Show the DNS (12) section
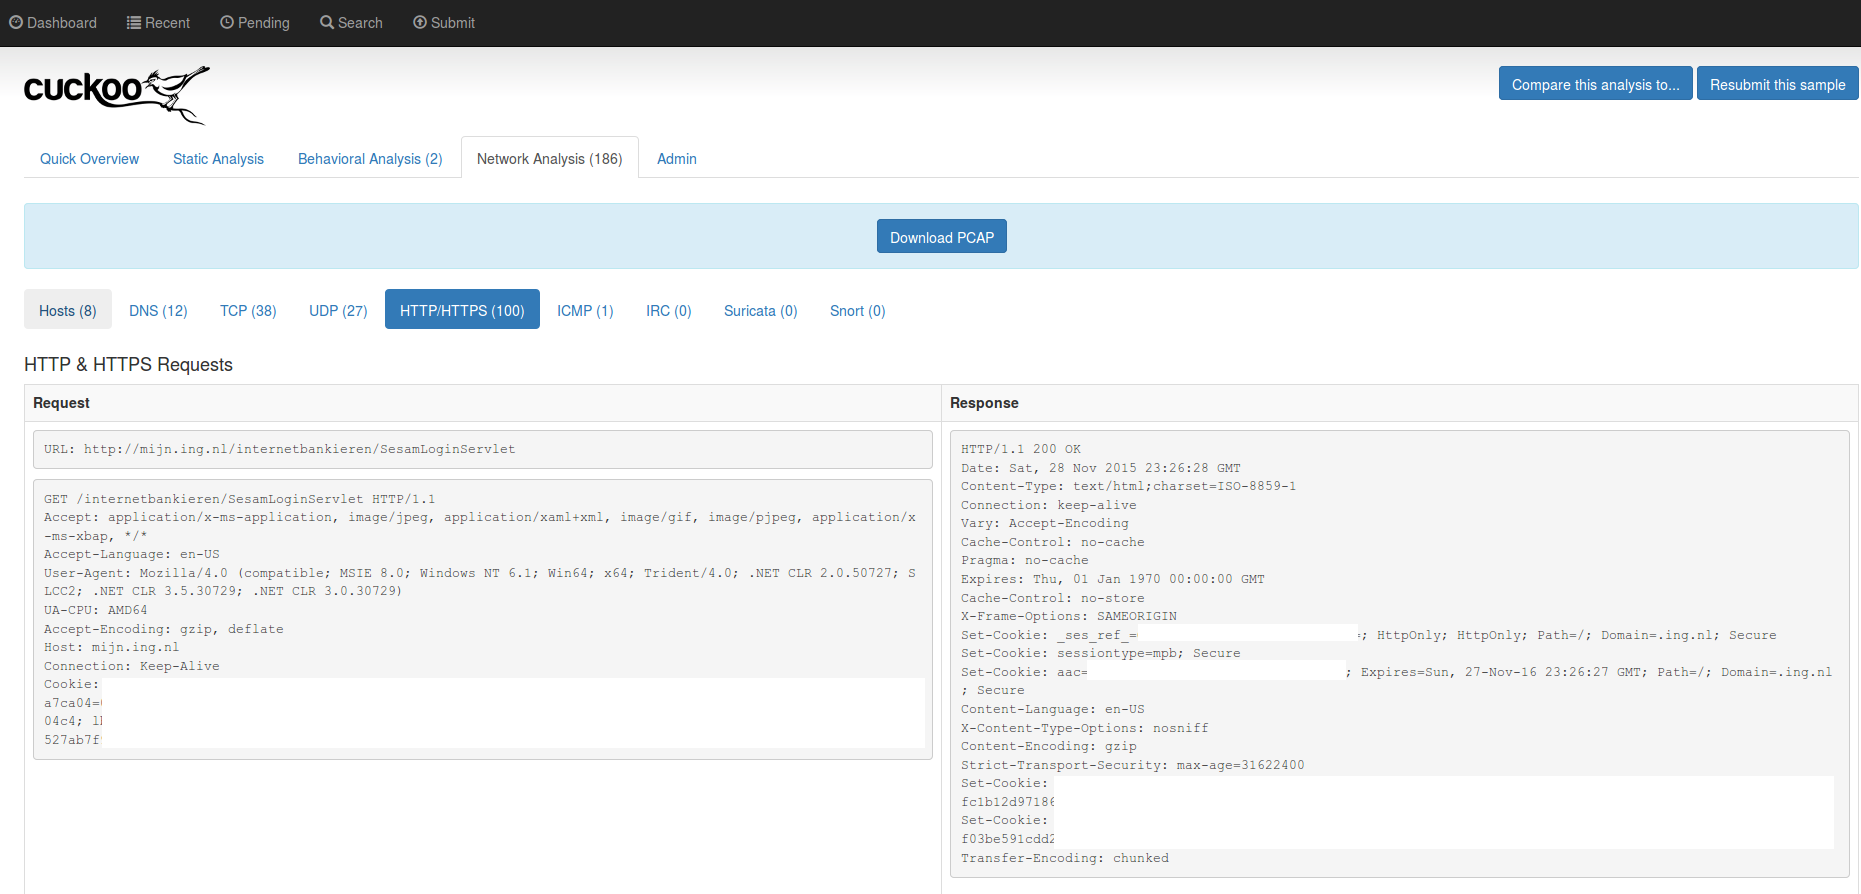The height and width of the screenshot is (894, 1861). [x=158, y=310]
